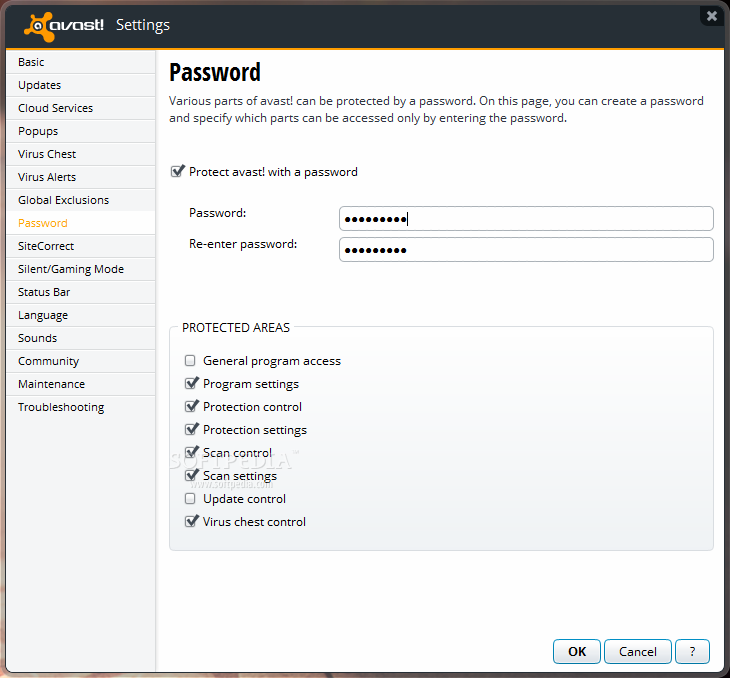
Task: Click the Password page heading
Action: click(215, 73)
